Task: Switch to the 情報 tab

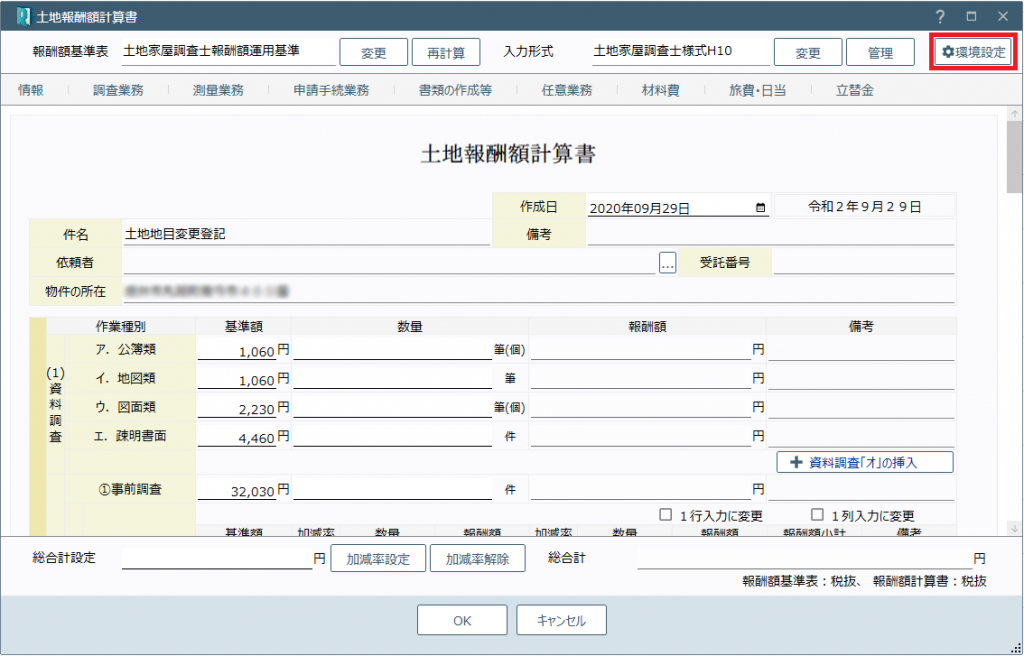Action: 31,90
